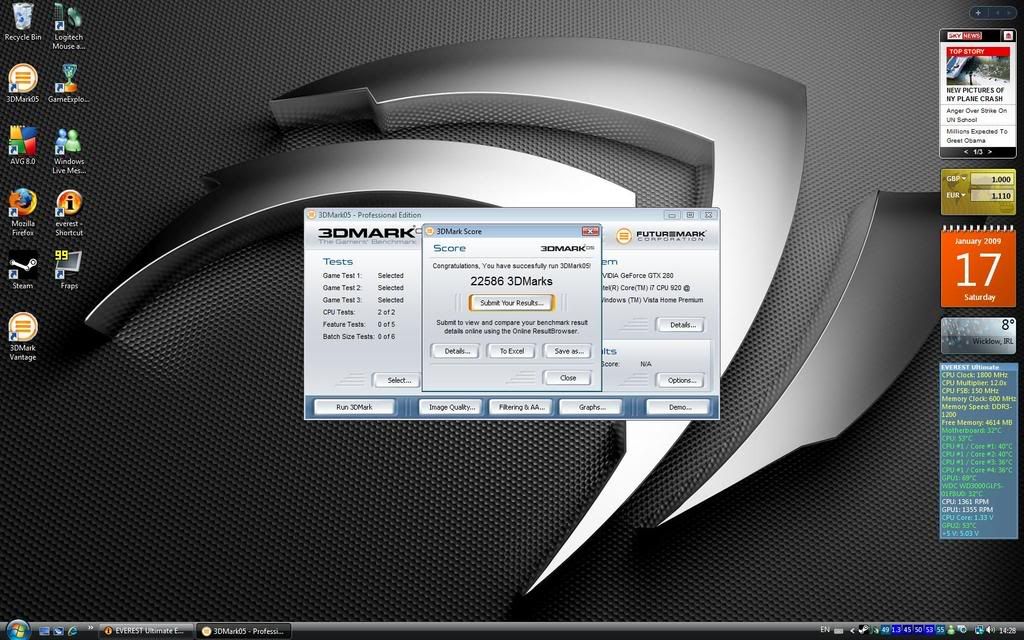Image resolution: width=1024 pixels, height=640 pixels.
Task: Click Submit Your Results button
Action: (511, 302)
